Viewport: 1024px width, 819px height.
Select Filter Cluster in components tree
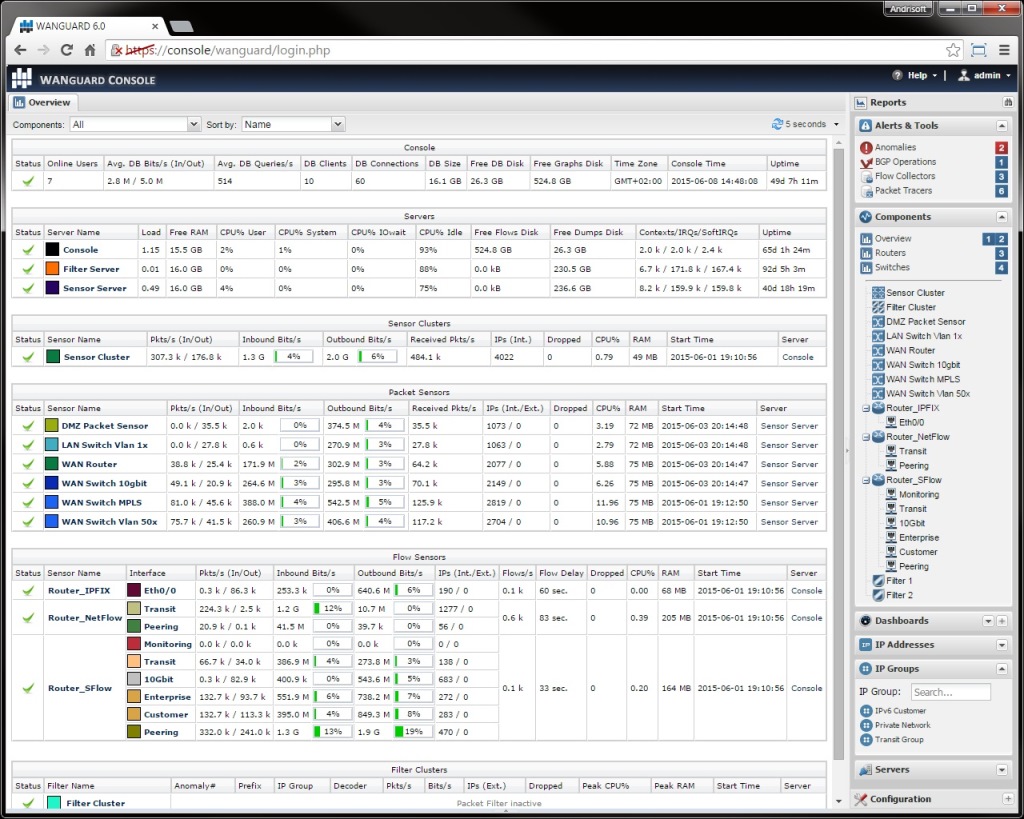[x=910, y=307]
